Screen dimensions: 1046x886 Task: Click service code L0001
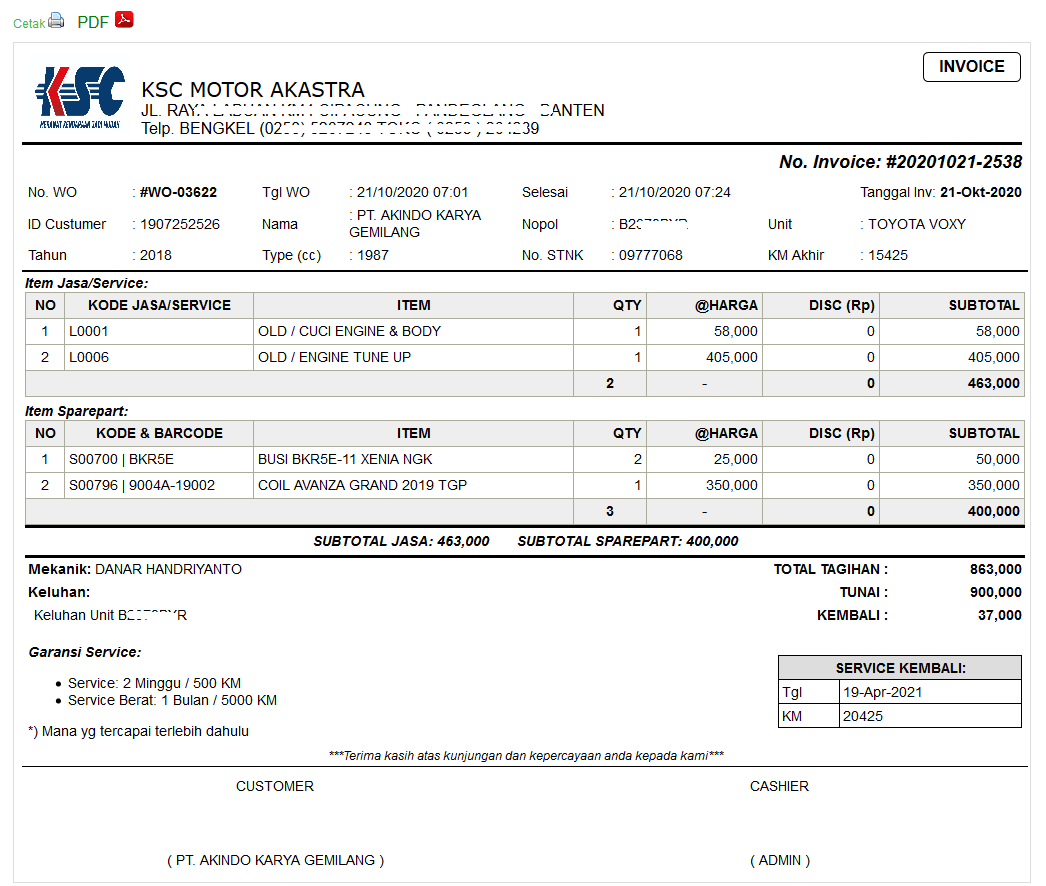(89, 331)
